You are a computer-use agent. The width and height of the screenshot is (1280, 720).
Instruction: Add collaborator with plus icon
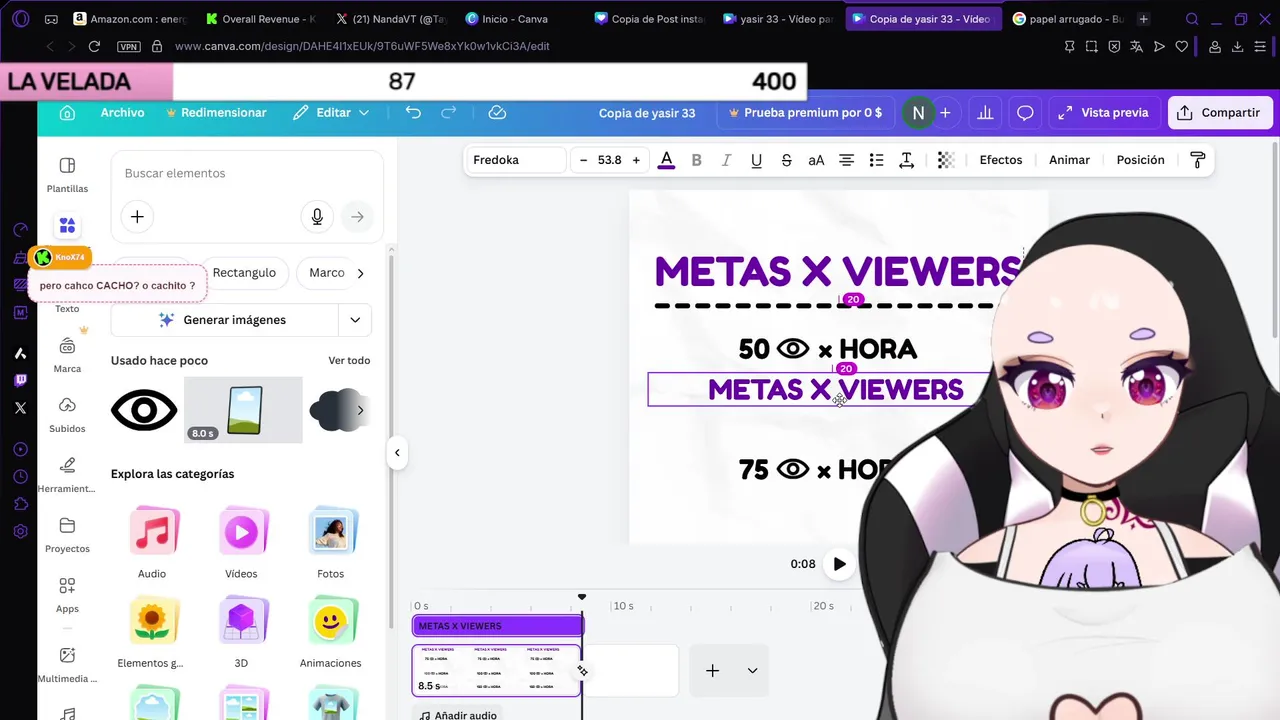click(x=945, y=113)
